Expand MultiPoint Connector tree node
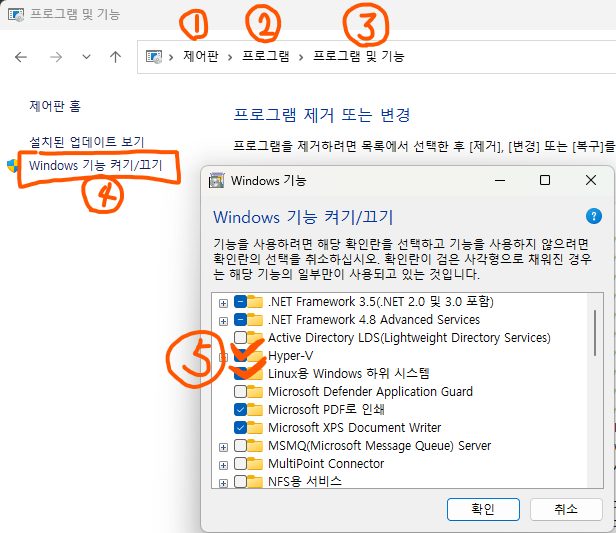Screen dimensions: 616x533 coord(223,465)
